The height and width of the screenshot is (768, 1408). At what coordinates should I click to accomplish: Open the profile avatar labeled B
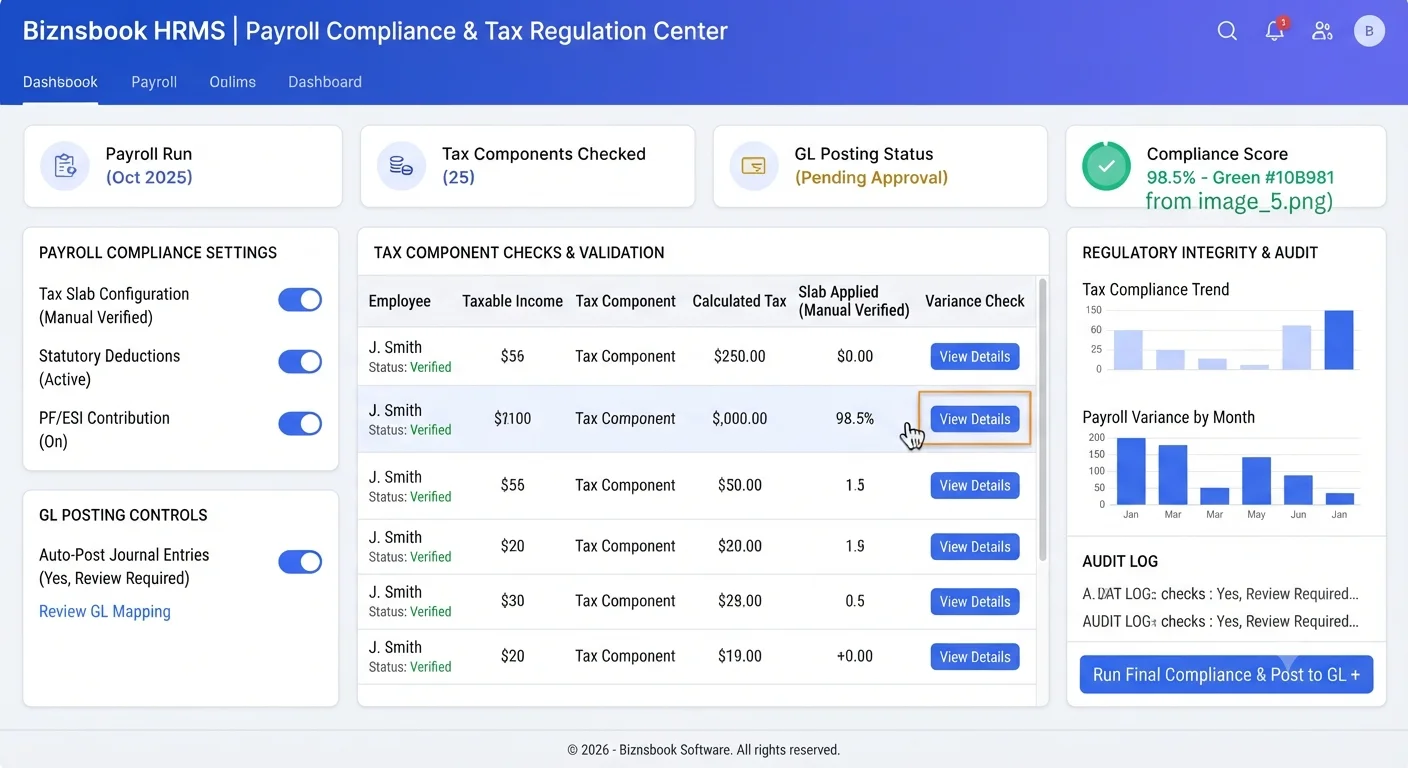pos(1369,31)
